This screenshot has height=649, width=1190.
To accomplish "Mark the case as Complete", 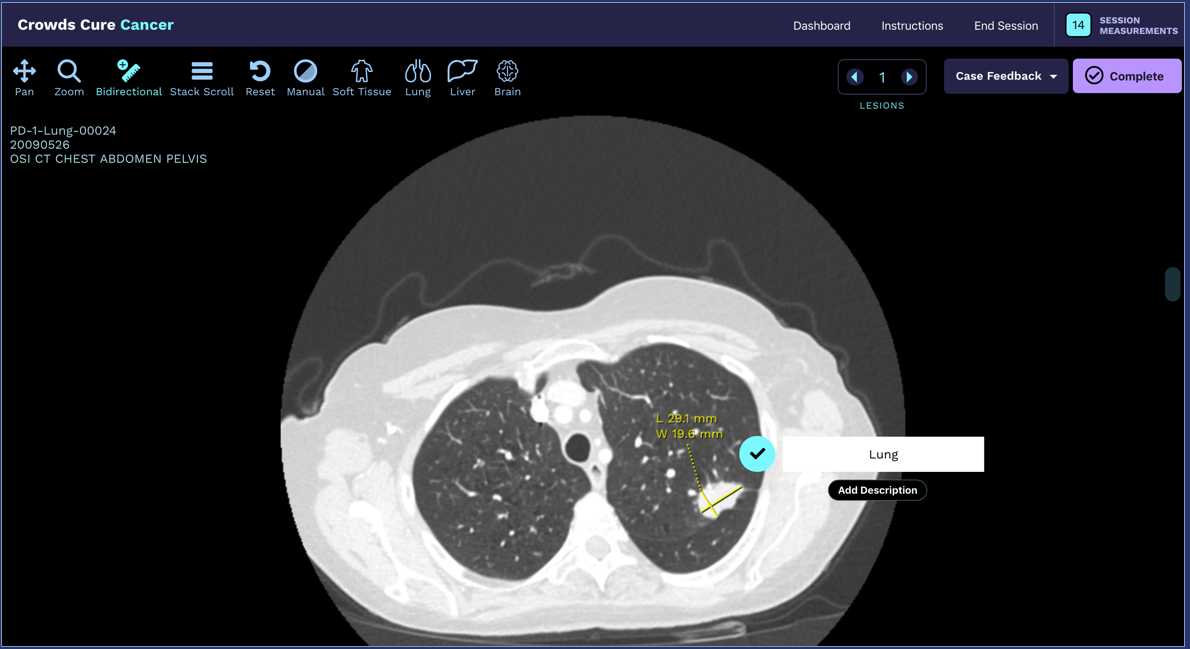I will (1126, 76).
